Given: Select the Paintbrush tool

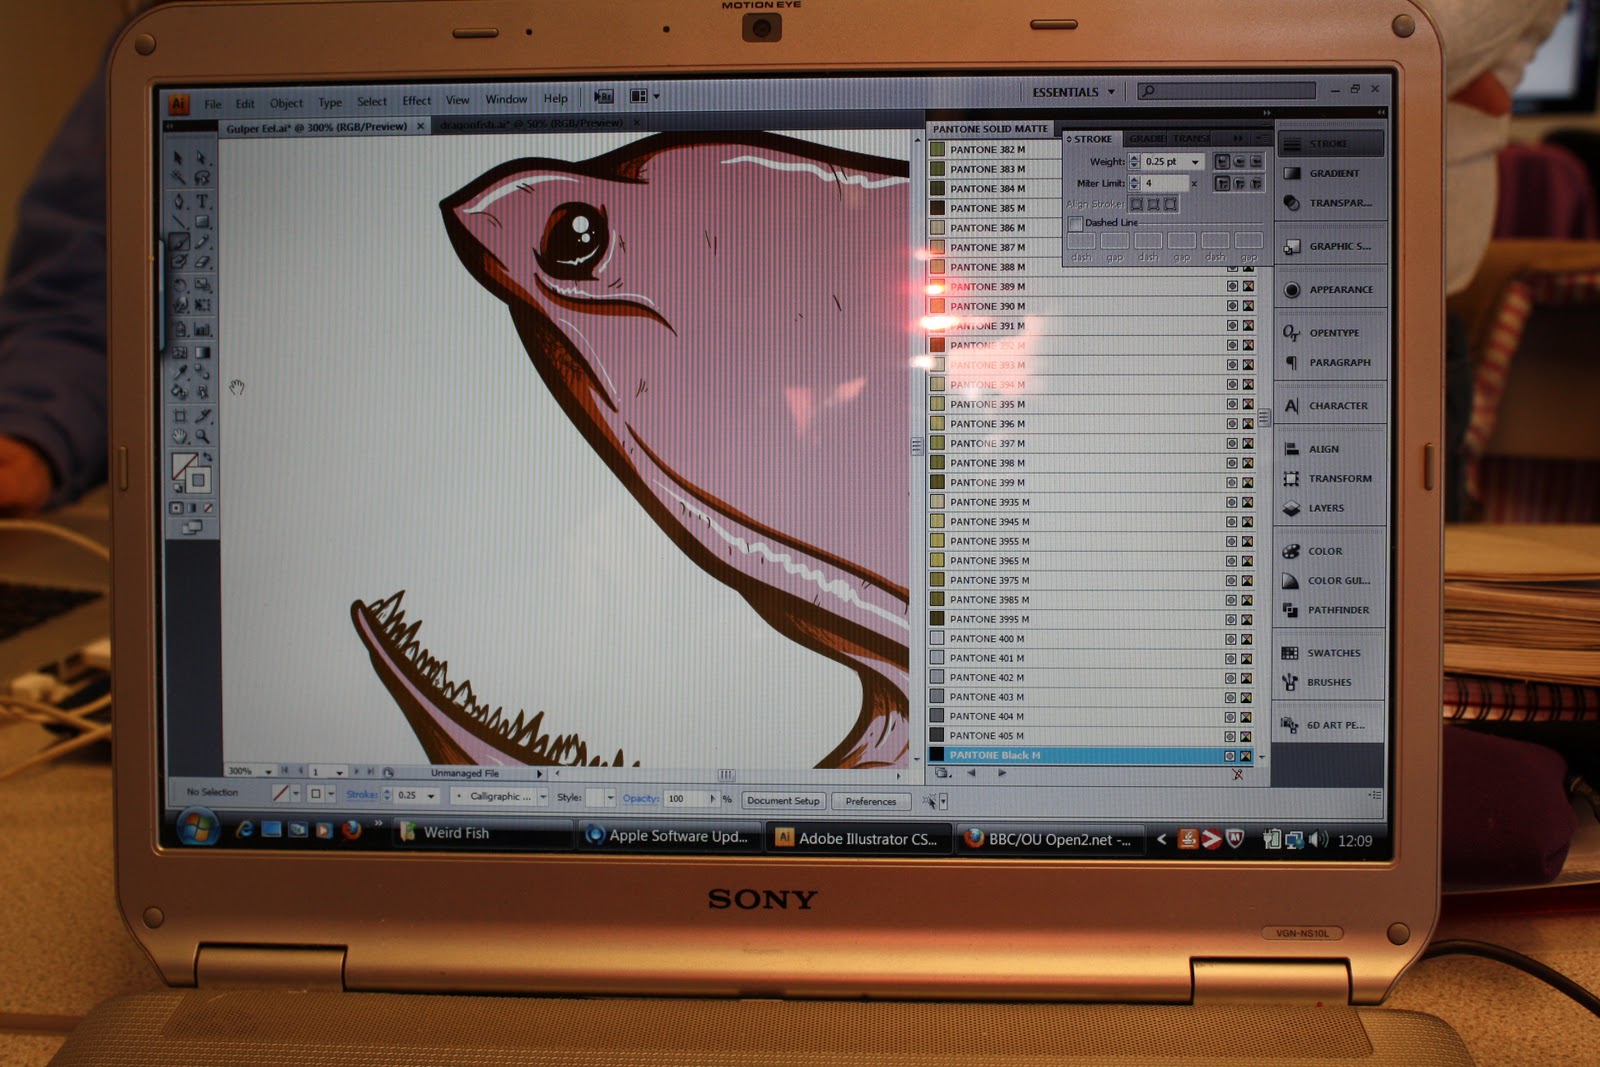Looking at the screenshot, I should point(180,242).
